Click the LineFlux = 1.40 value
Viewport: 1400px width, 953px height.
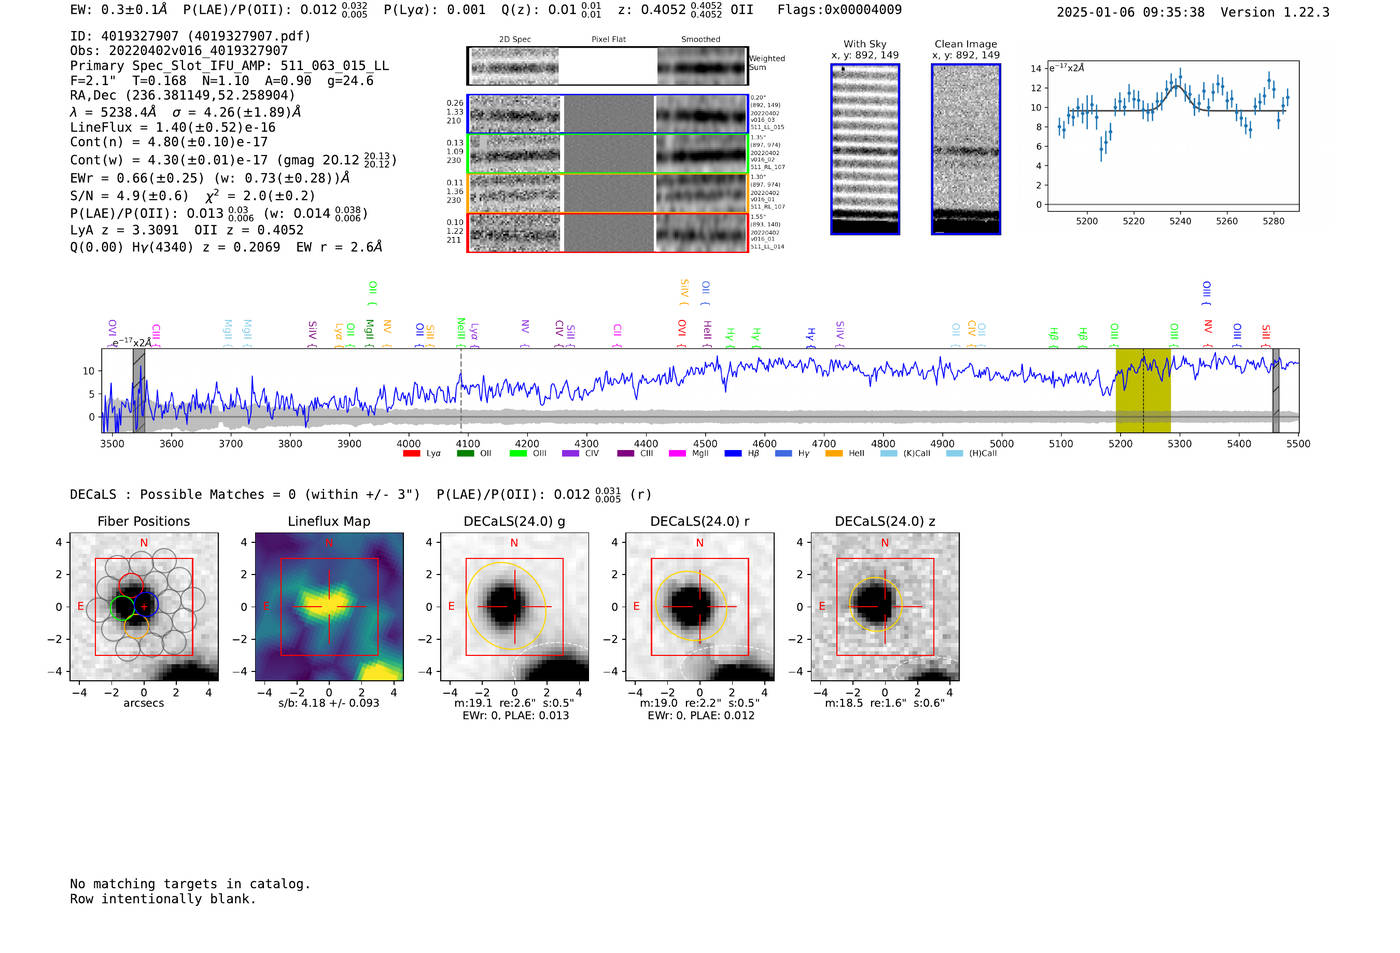(x=173, y=128)
